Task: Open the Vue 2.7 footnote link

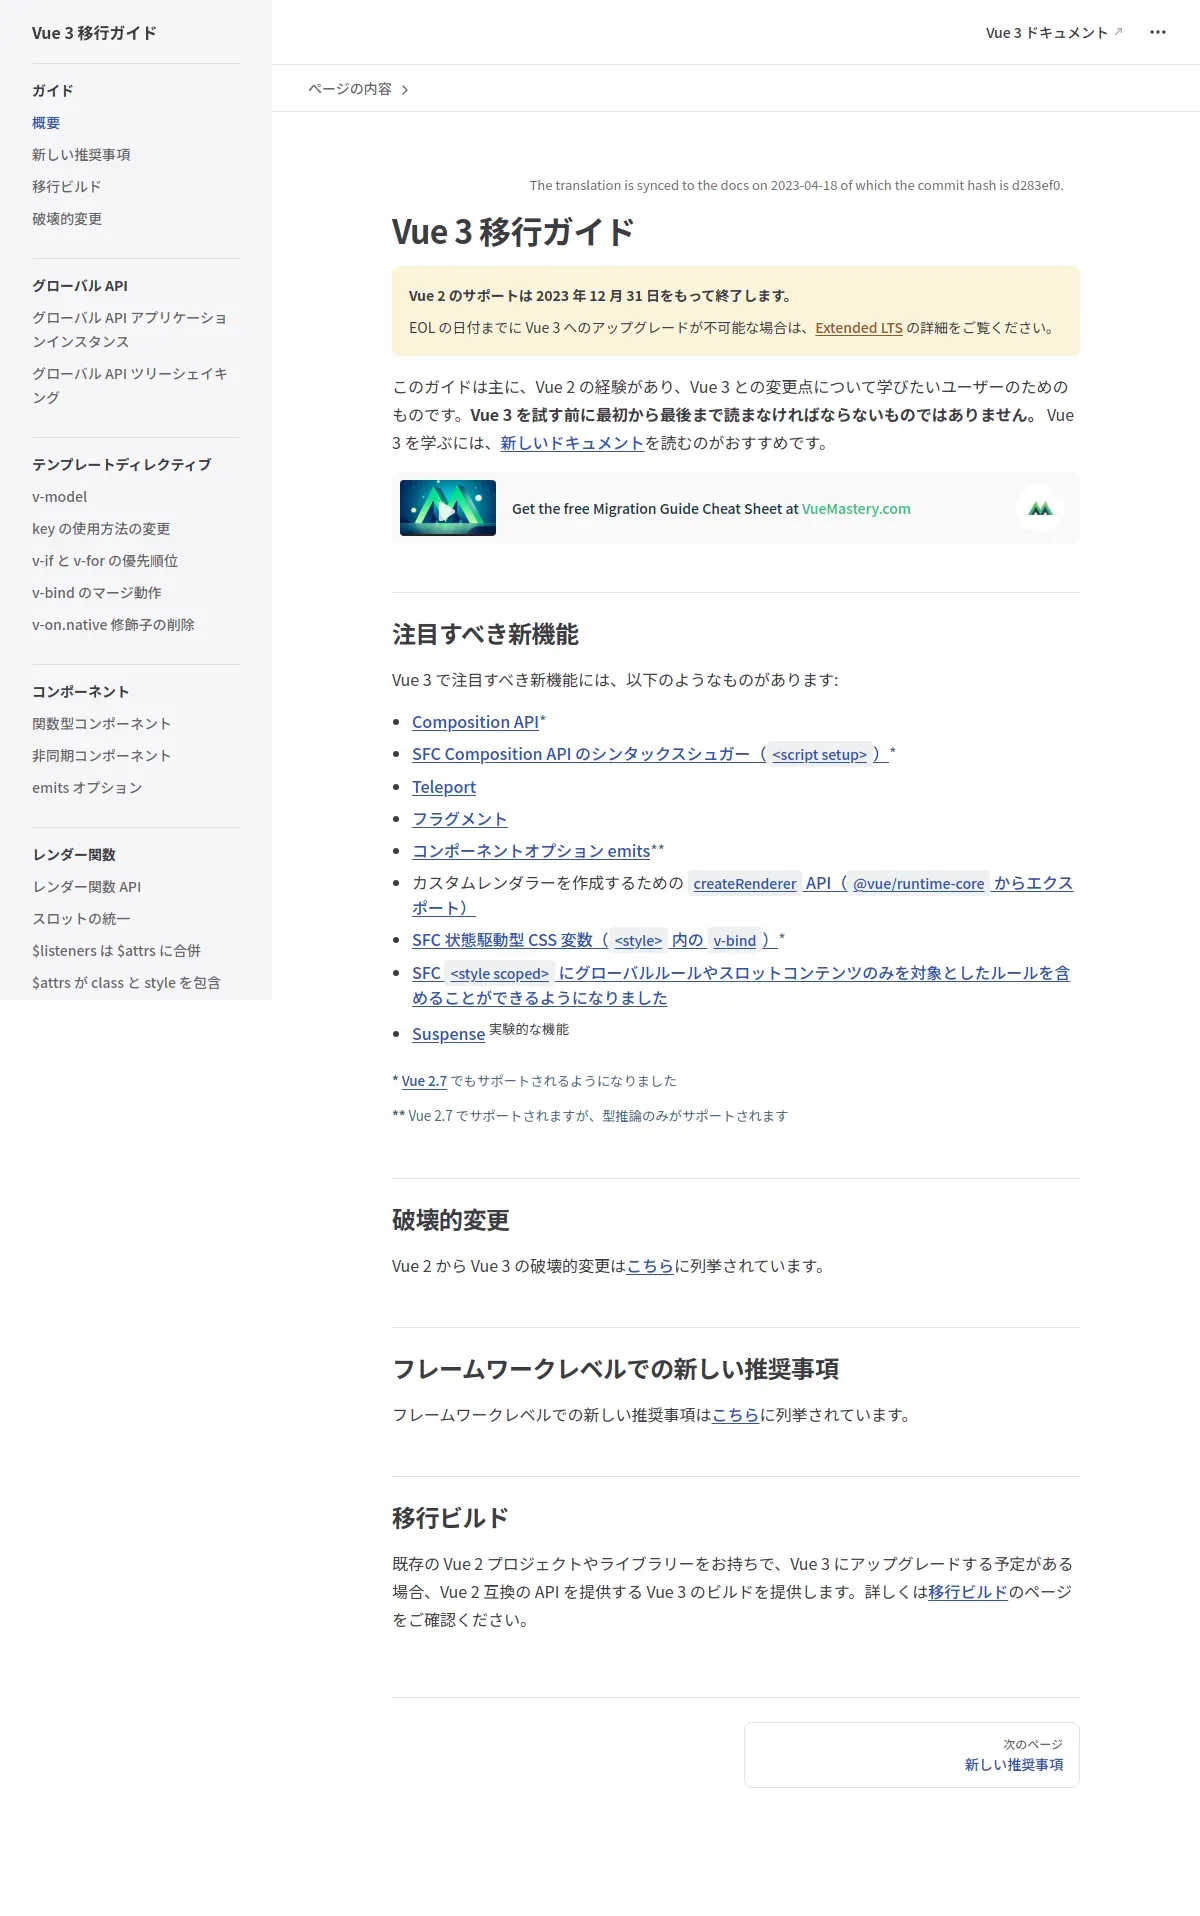Action: click(424, 1081)
